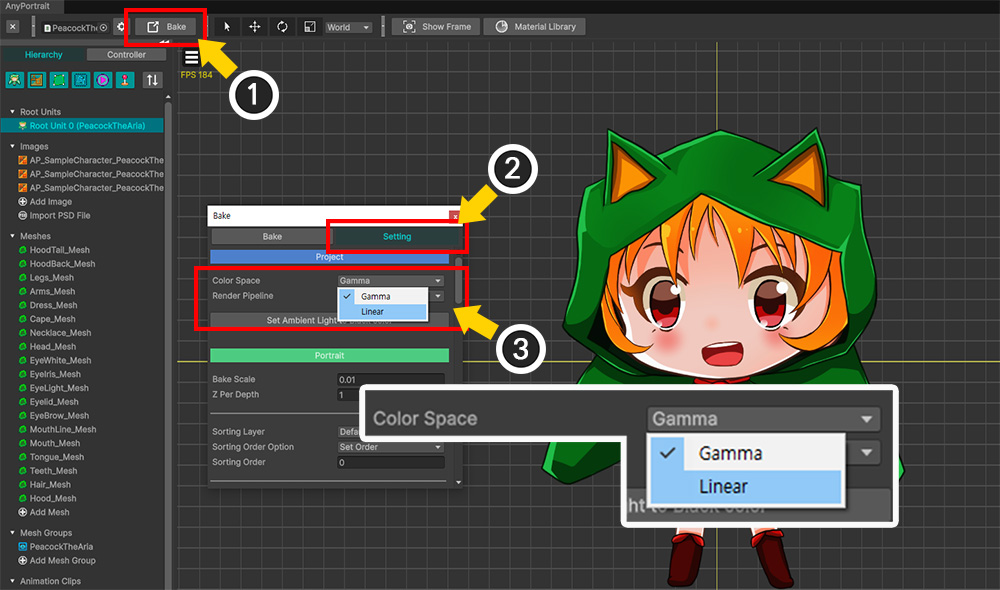Image resolution: width=1000 pixels, height=590 pixels.
Task: Click the Show Frame button
Action: point(437,27)
